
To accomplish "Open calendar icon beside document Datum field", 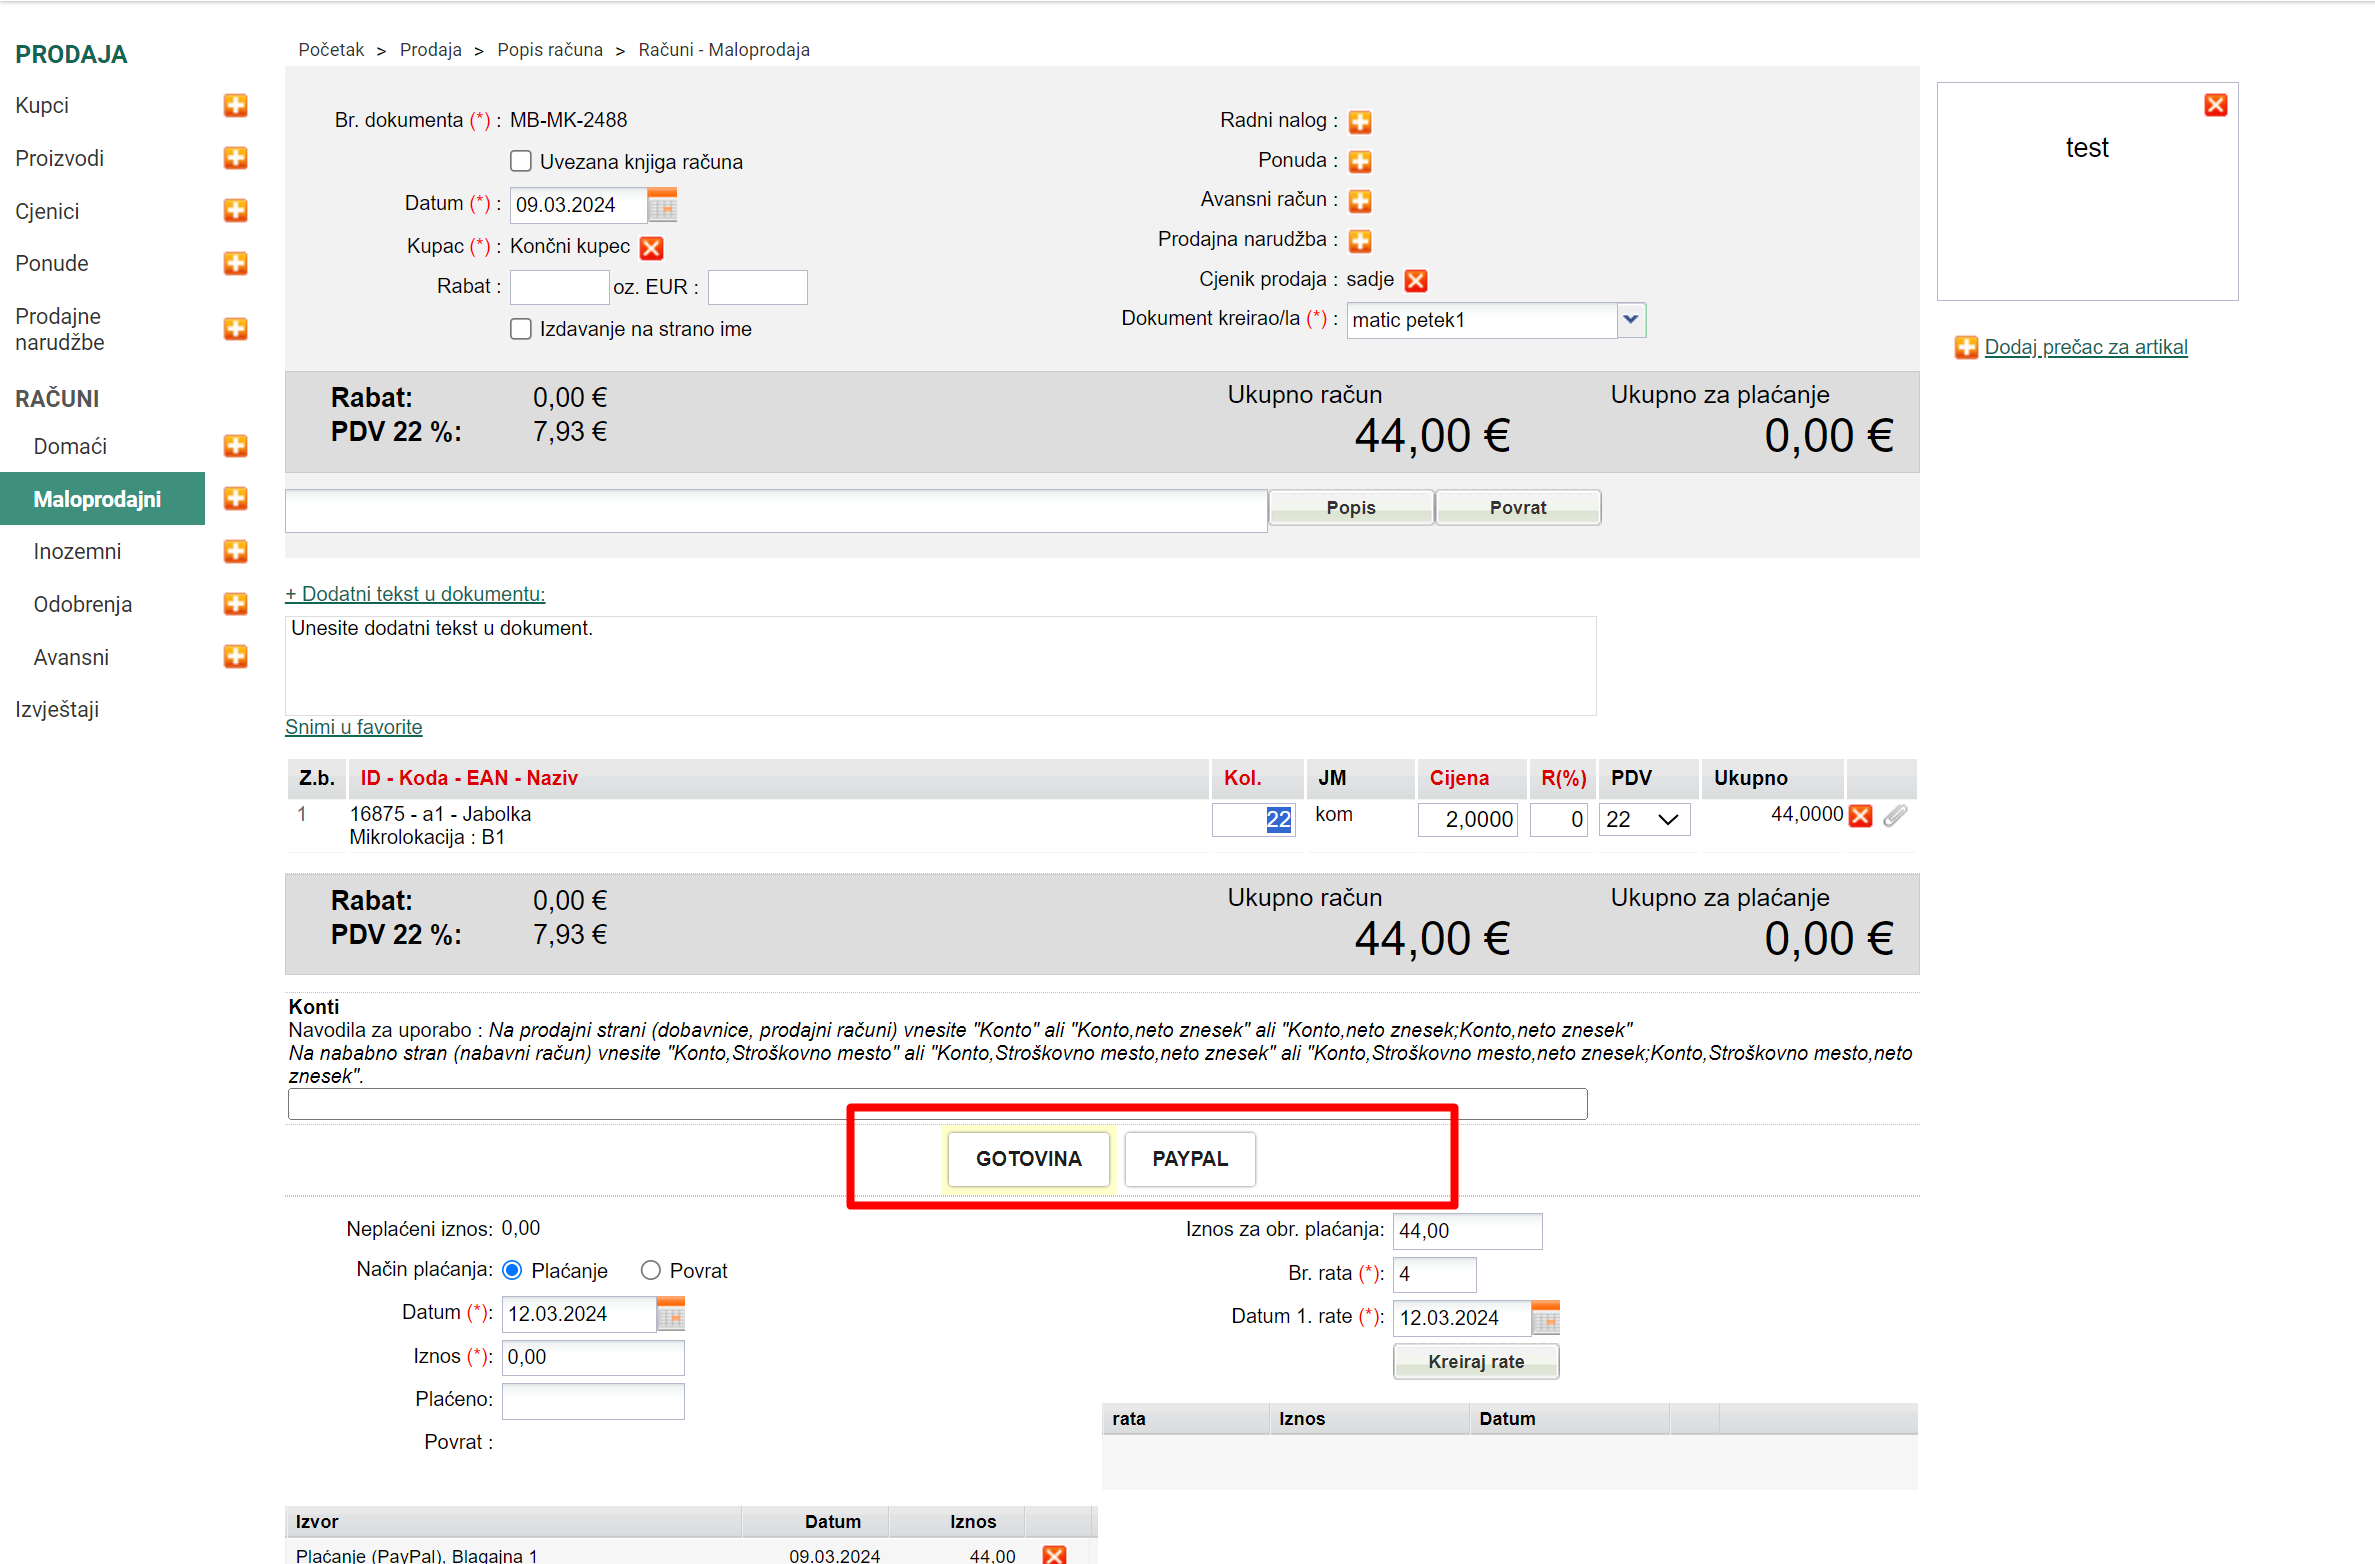I will [661, 206].
